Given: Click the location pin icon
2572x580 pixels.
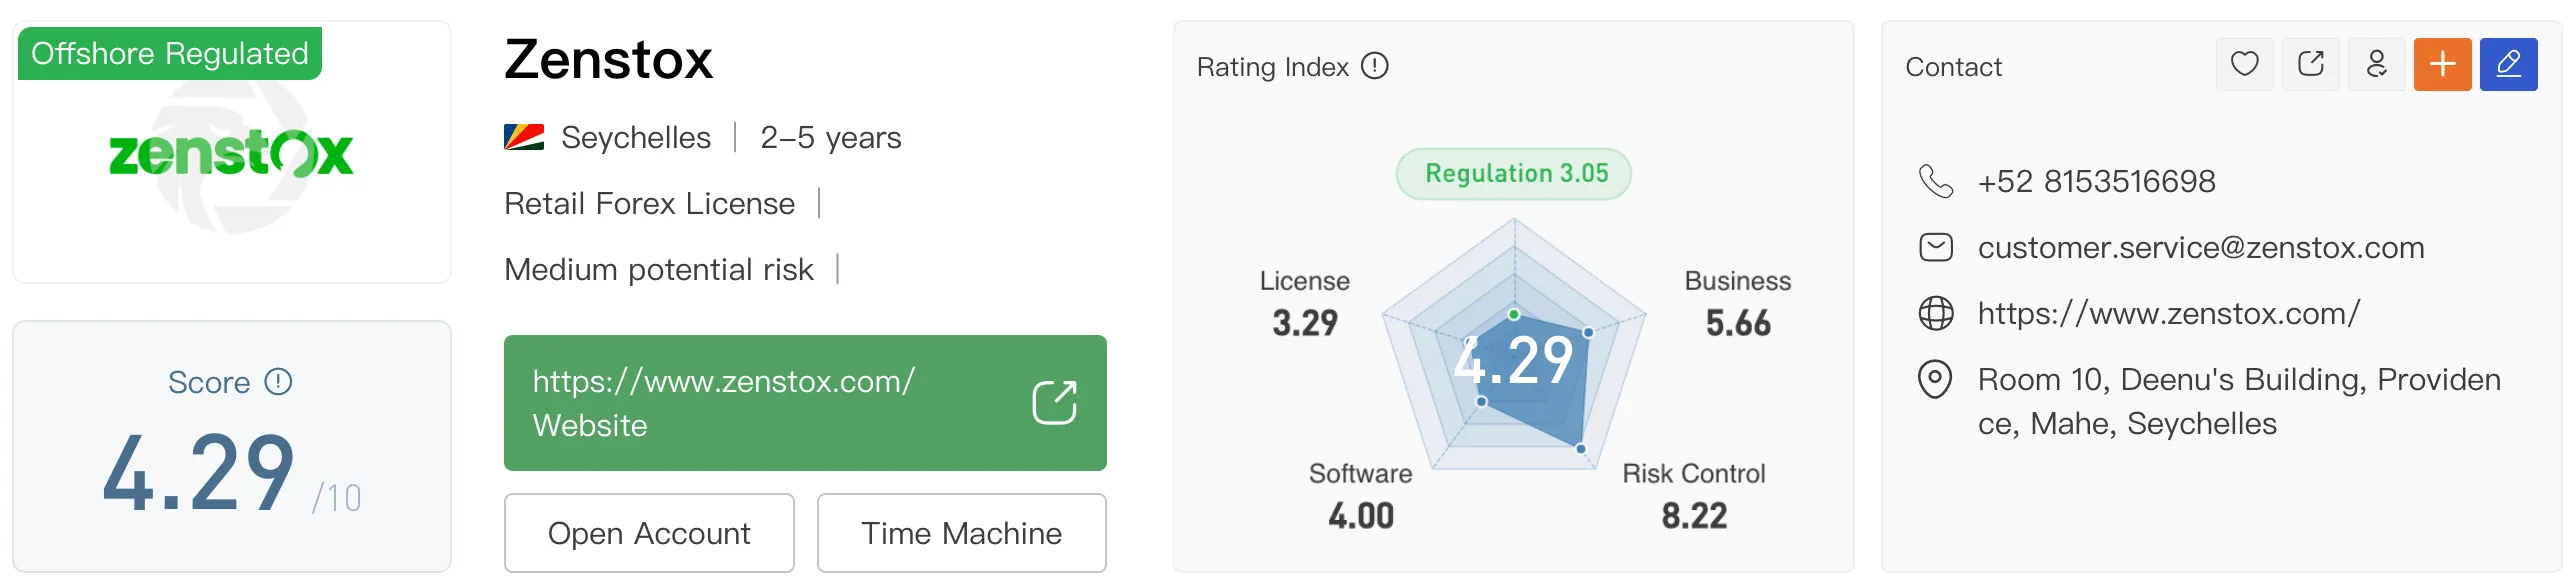Looking at the screenshot, I should (1935, 380).
